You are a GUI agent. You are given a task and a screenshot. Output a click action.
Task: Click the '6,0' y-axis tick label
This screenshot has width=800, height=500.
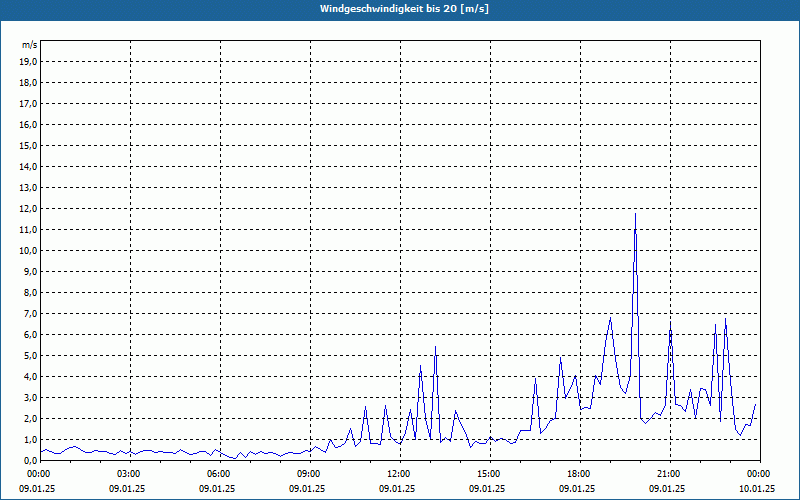[x=30, y=335]
